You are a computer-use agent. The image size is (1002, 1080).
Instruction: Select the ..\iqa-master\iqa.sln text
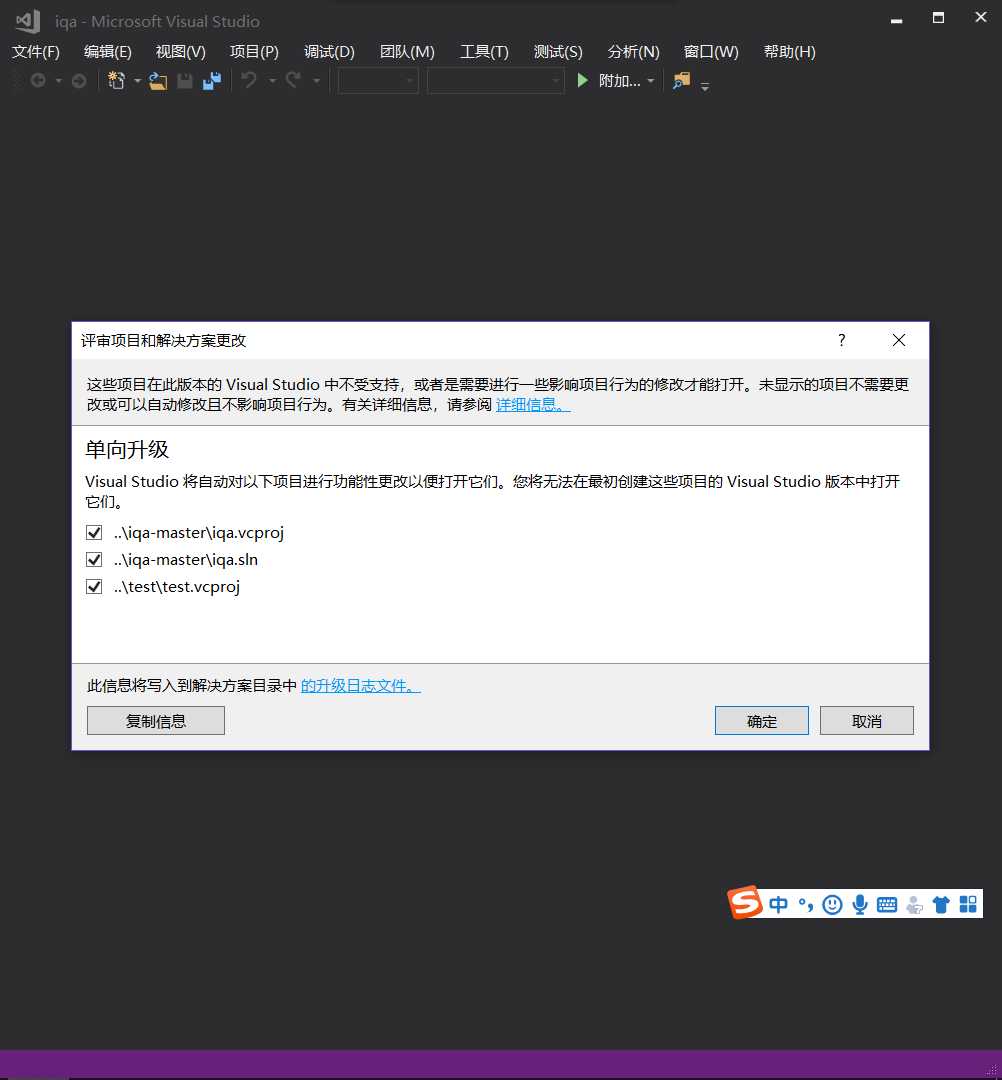[x=186, y=559]
